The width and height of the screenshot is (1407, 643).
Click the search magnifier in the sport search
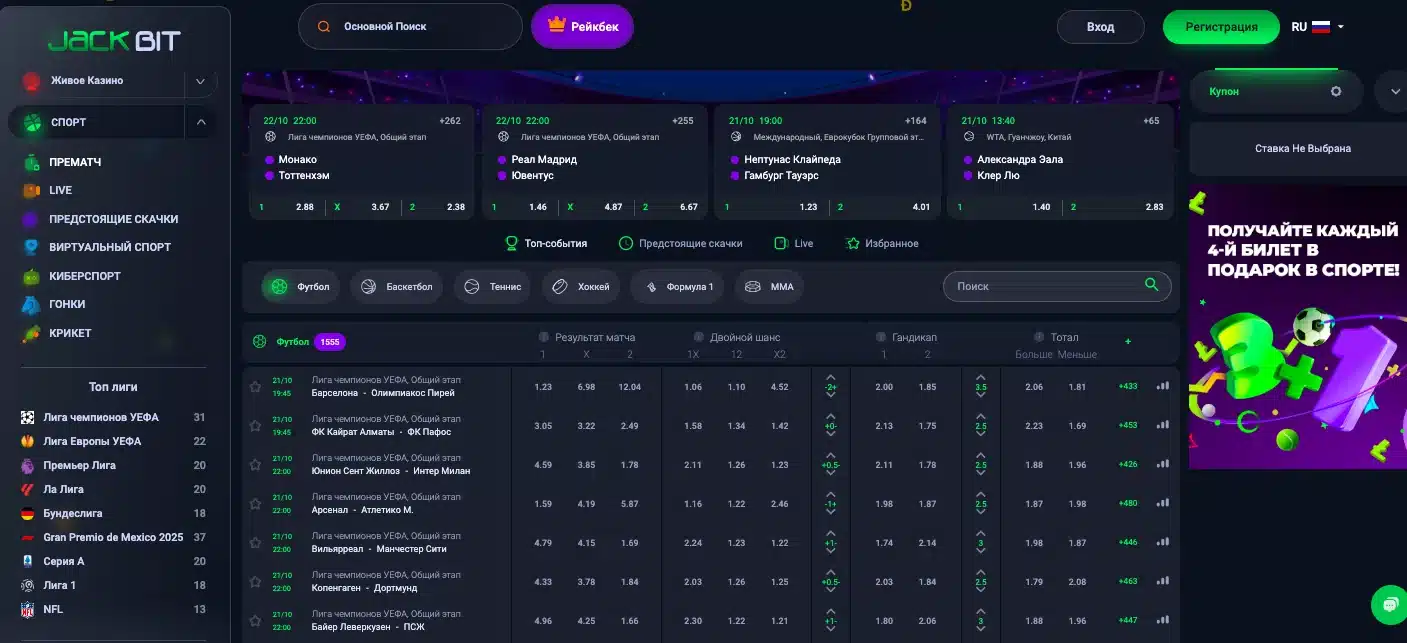pos(1151,285)
